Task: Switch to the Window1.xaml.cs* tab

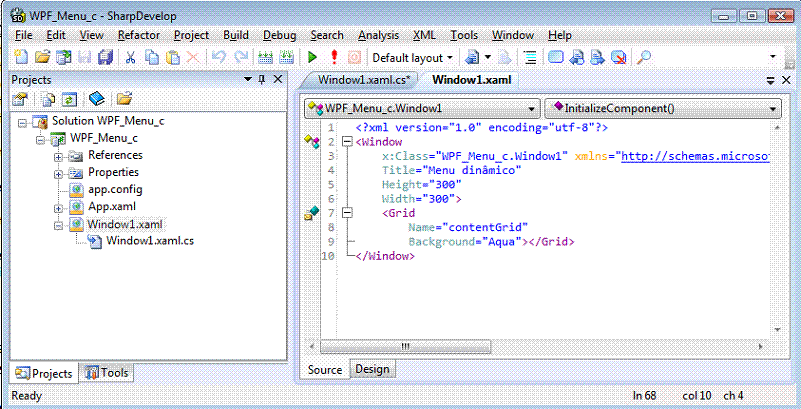Action: tap(364, 80)
